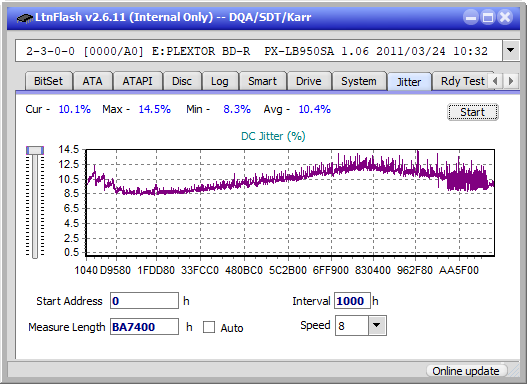Click the Cur value 10.1%
This screenshot has height=384, width=527.
(75, 109)
